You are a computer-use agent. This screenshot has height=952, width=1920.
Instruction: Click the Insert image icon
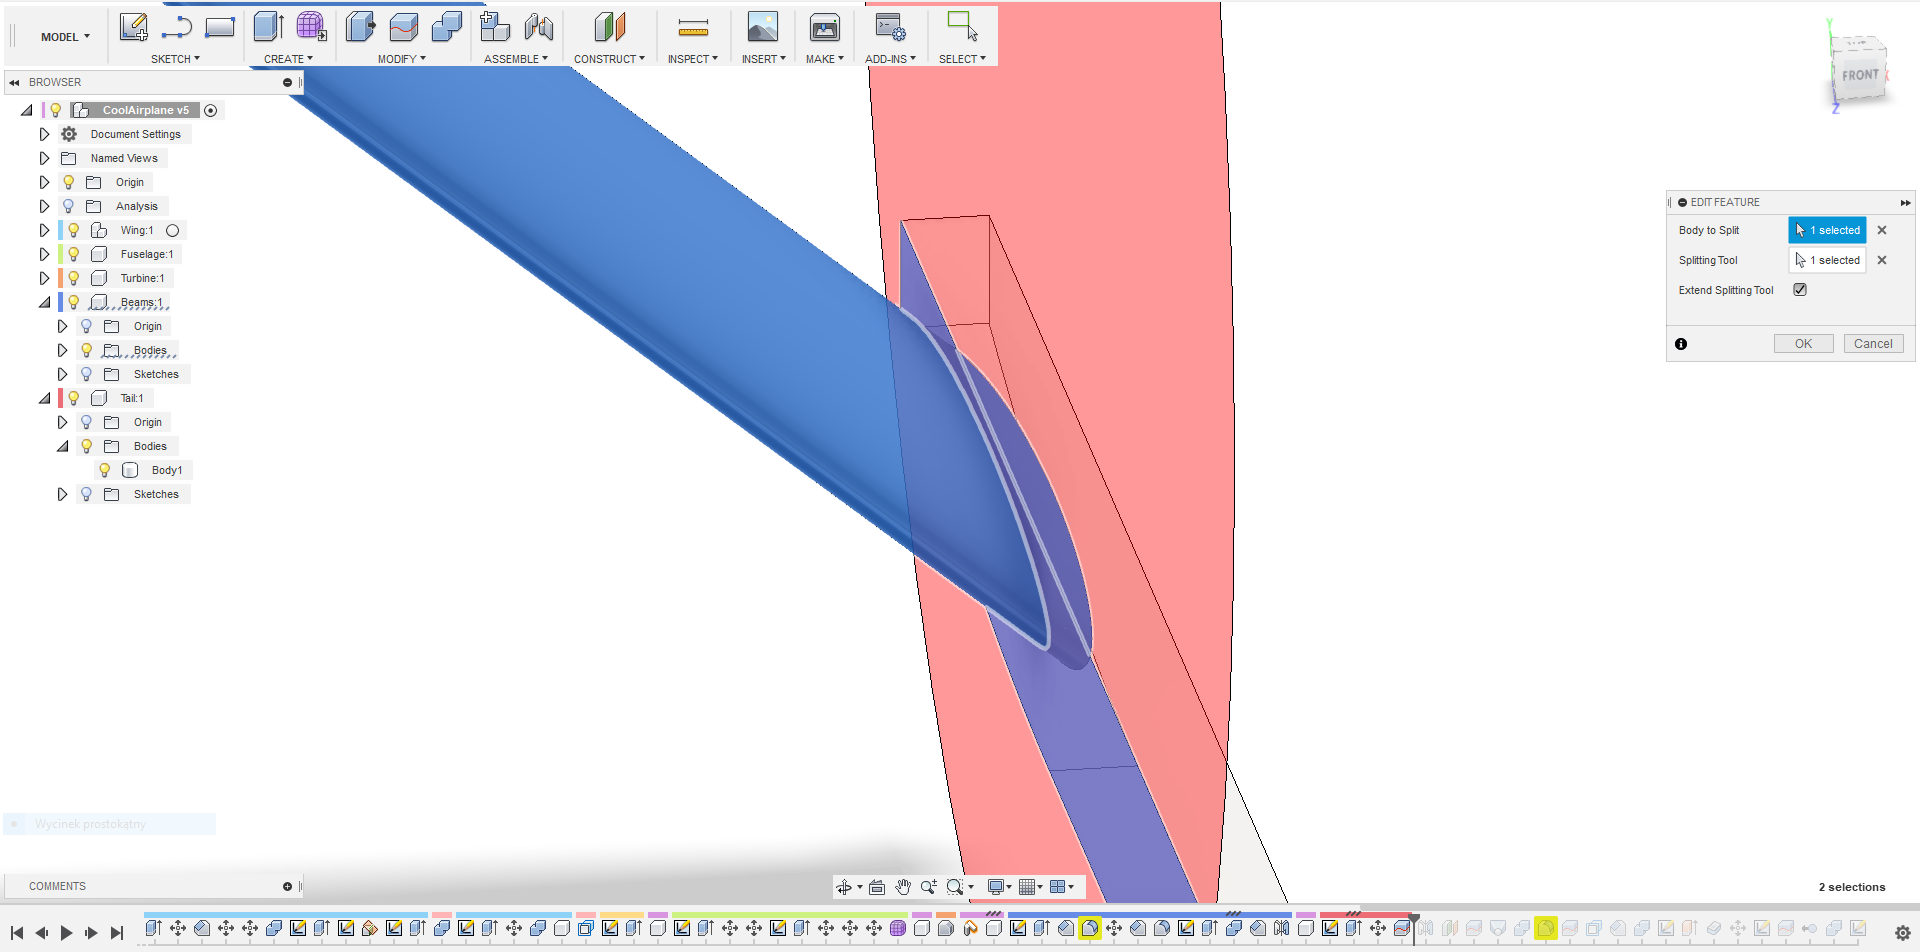(x=763, y=27)
